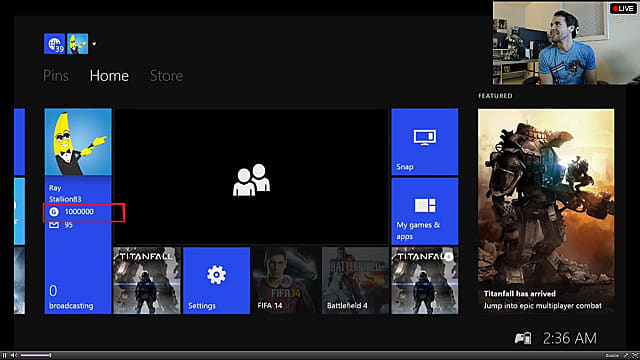The image size is (640, 360).
Task: Mute the video using speaker icon
Action: (x=14, y=356)
